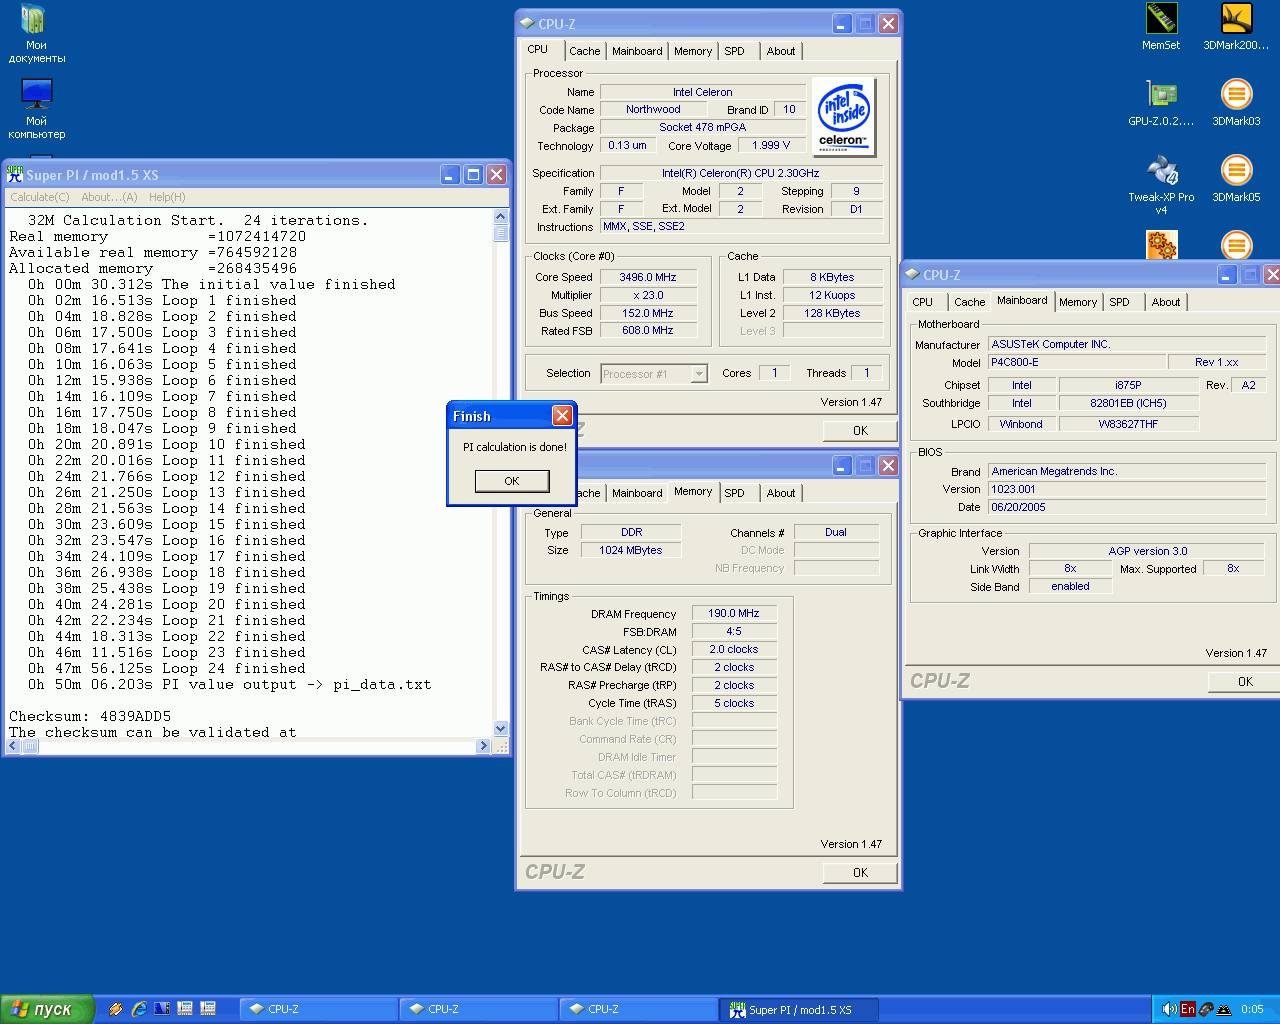The height and width of the screenshot is (1024, 1280).
Task: Click the Specification Celeron 2.30GHz field
Action: (741, 174)
